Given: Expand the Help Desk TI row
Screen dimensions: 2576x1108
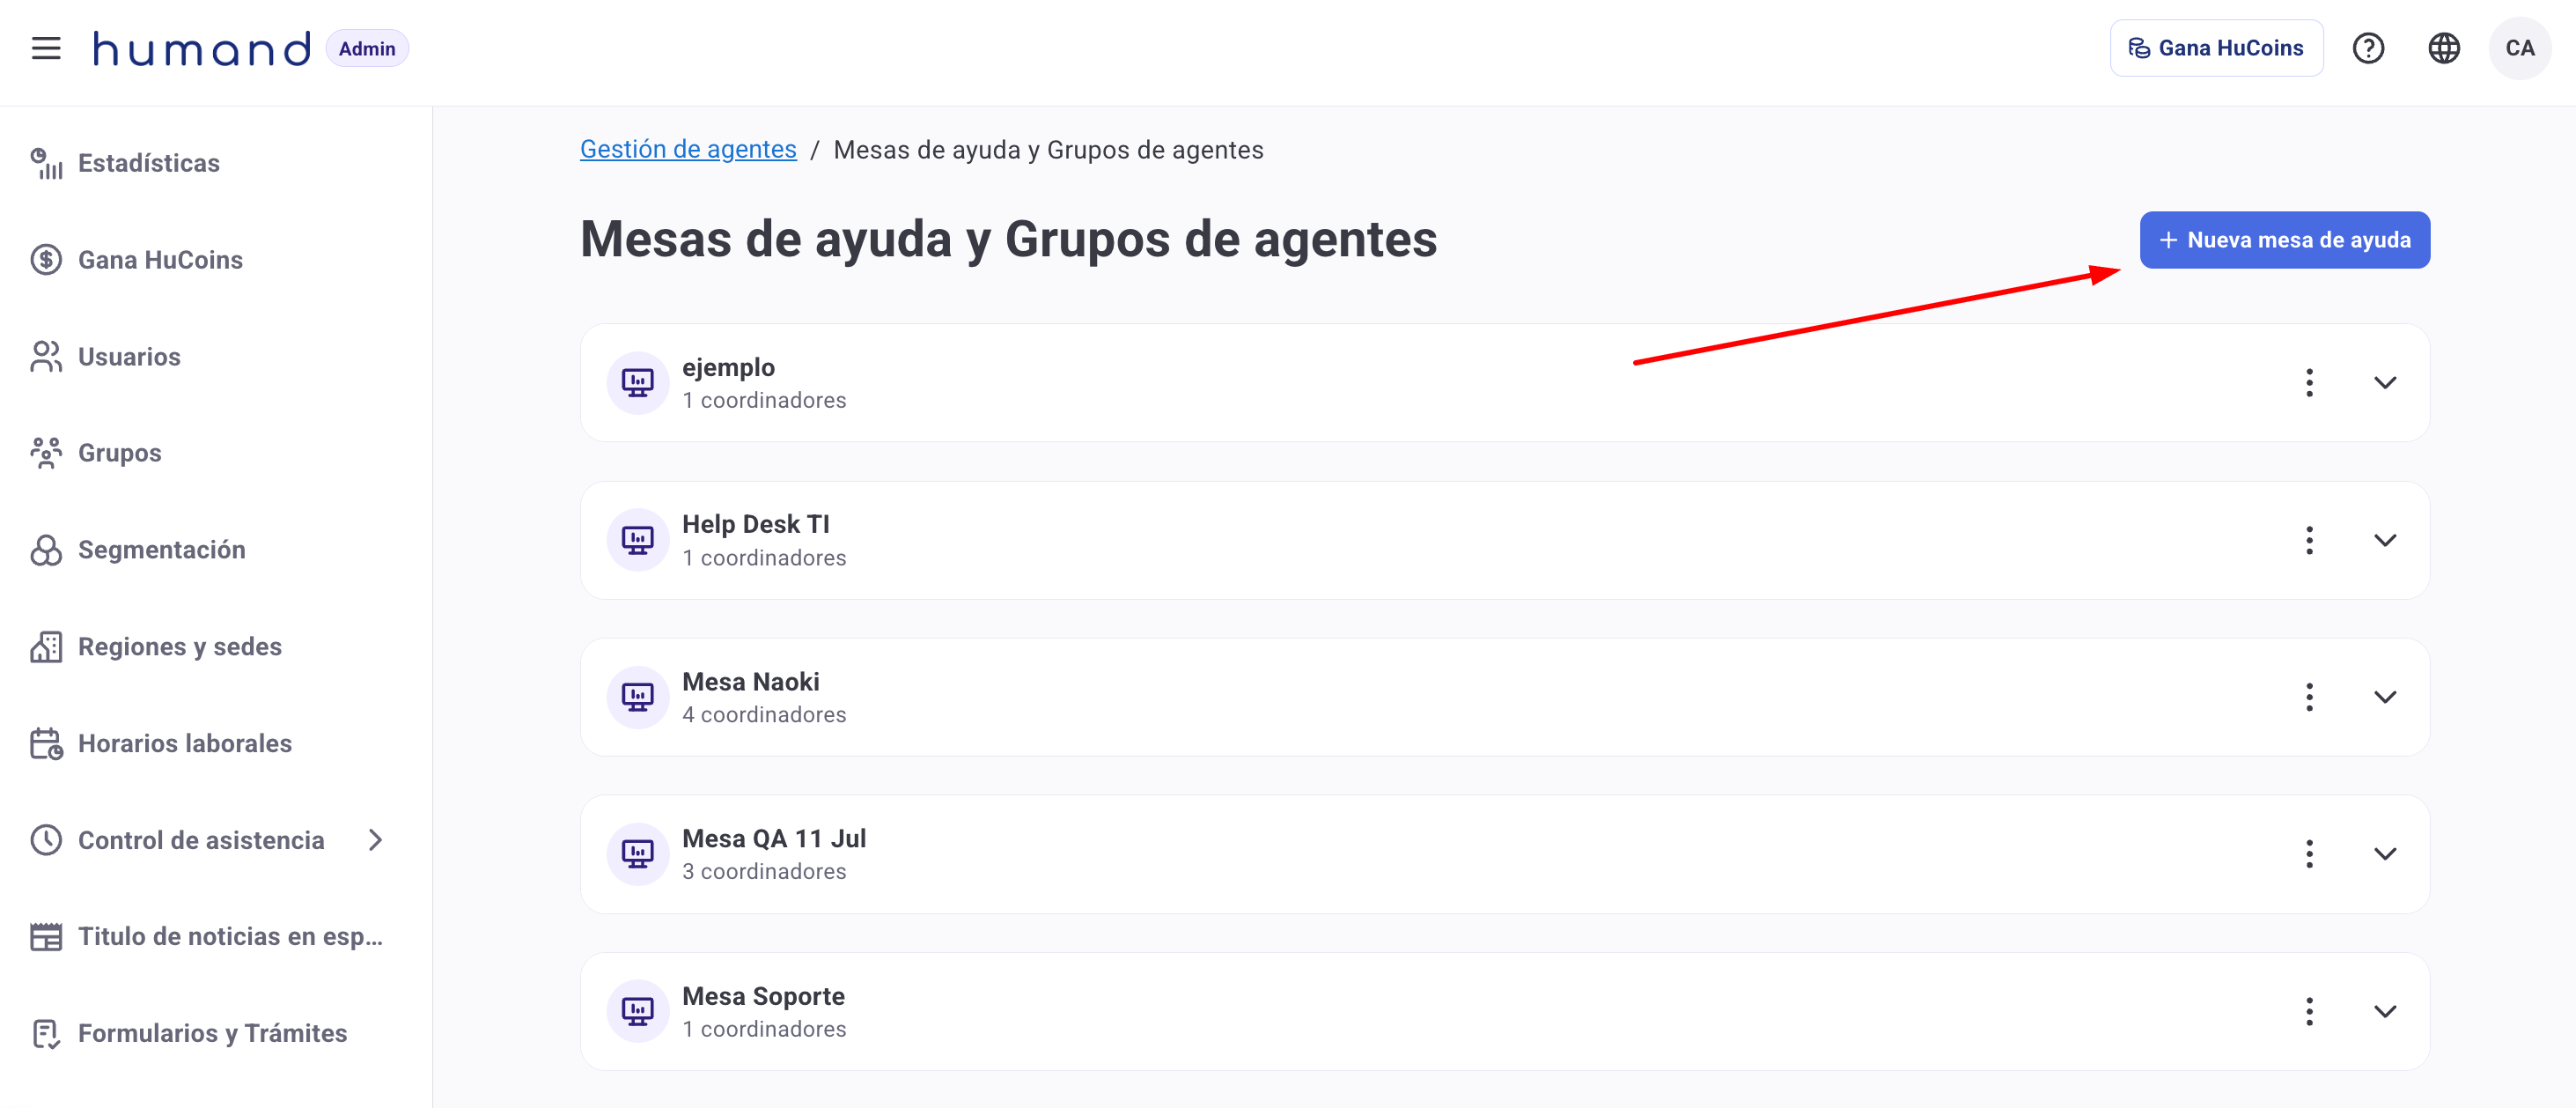Looking at the screenshot, I should coord(2385,540).
